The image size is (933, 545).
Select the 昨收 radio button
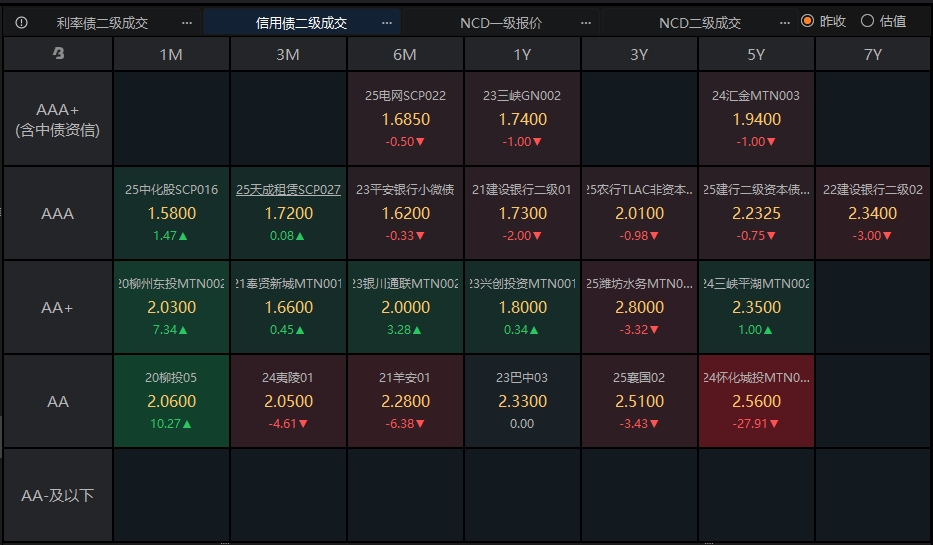tap(807, 21)
